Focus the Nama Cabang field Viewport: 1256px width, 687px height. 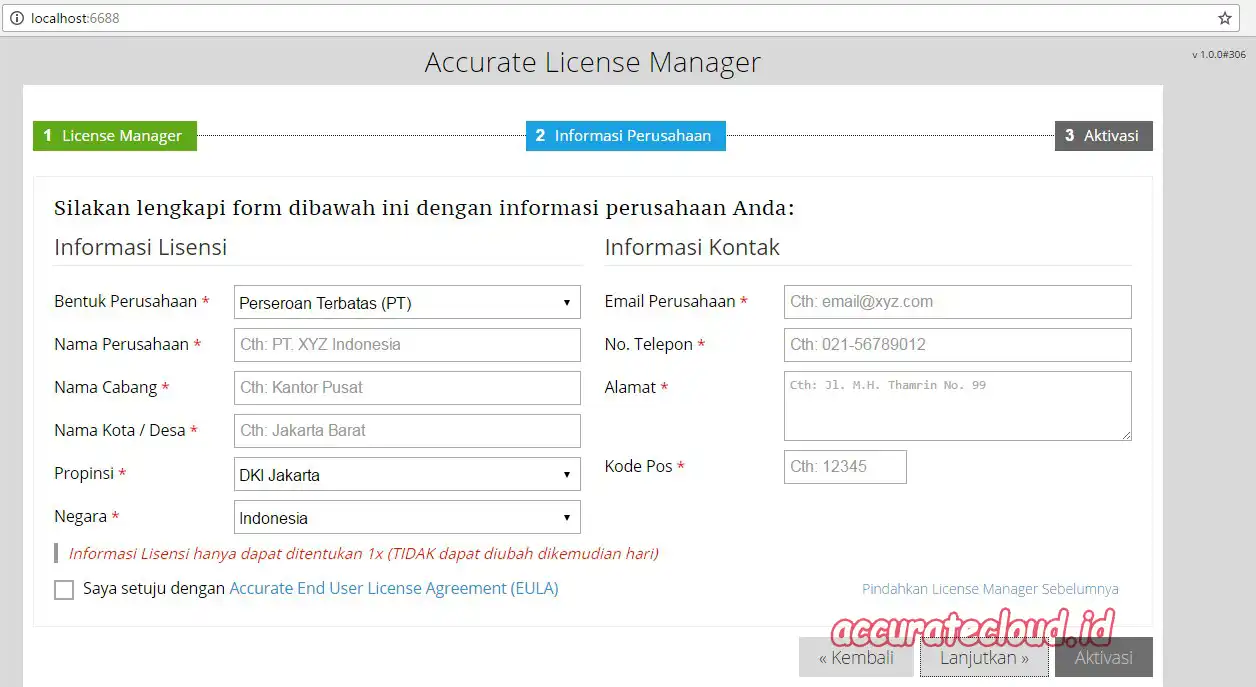click(407, 388)
